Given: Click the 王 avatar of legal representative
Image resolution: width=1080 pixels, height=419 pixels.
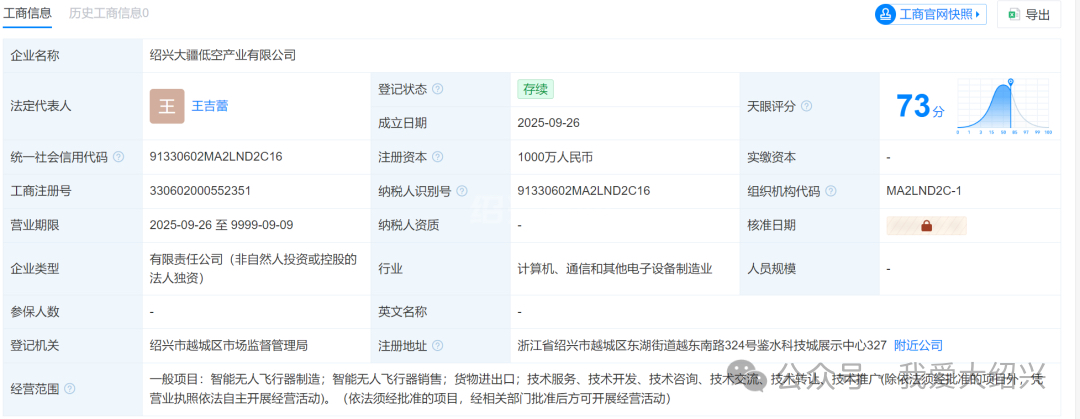Looking at the screenshot, I should pos(167,106).
